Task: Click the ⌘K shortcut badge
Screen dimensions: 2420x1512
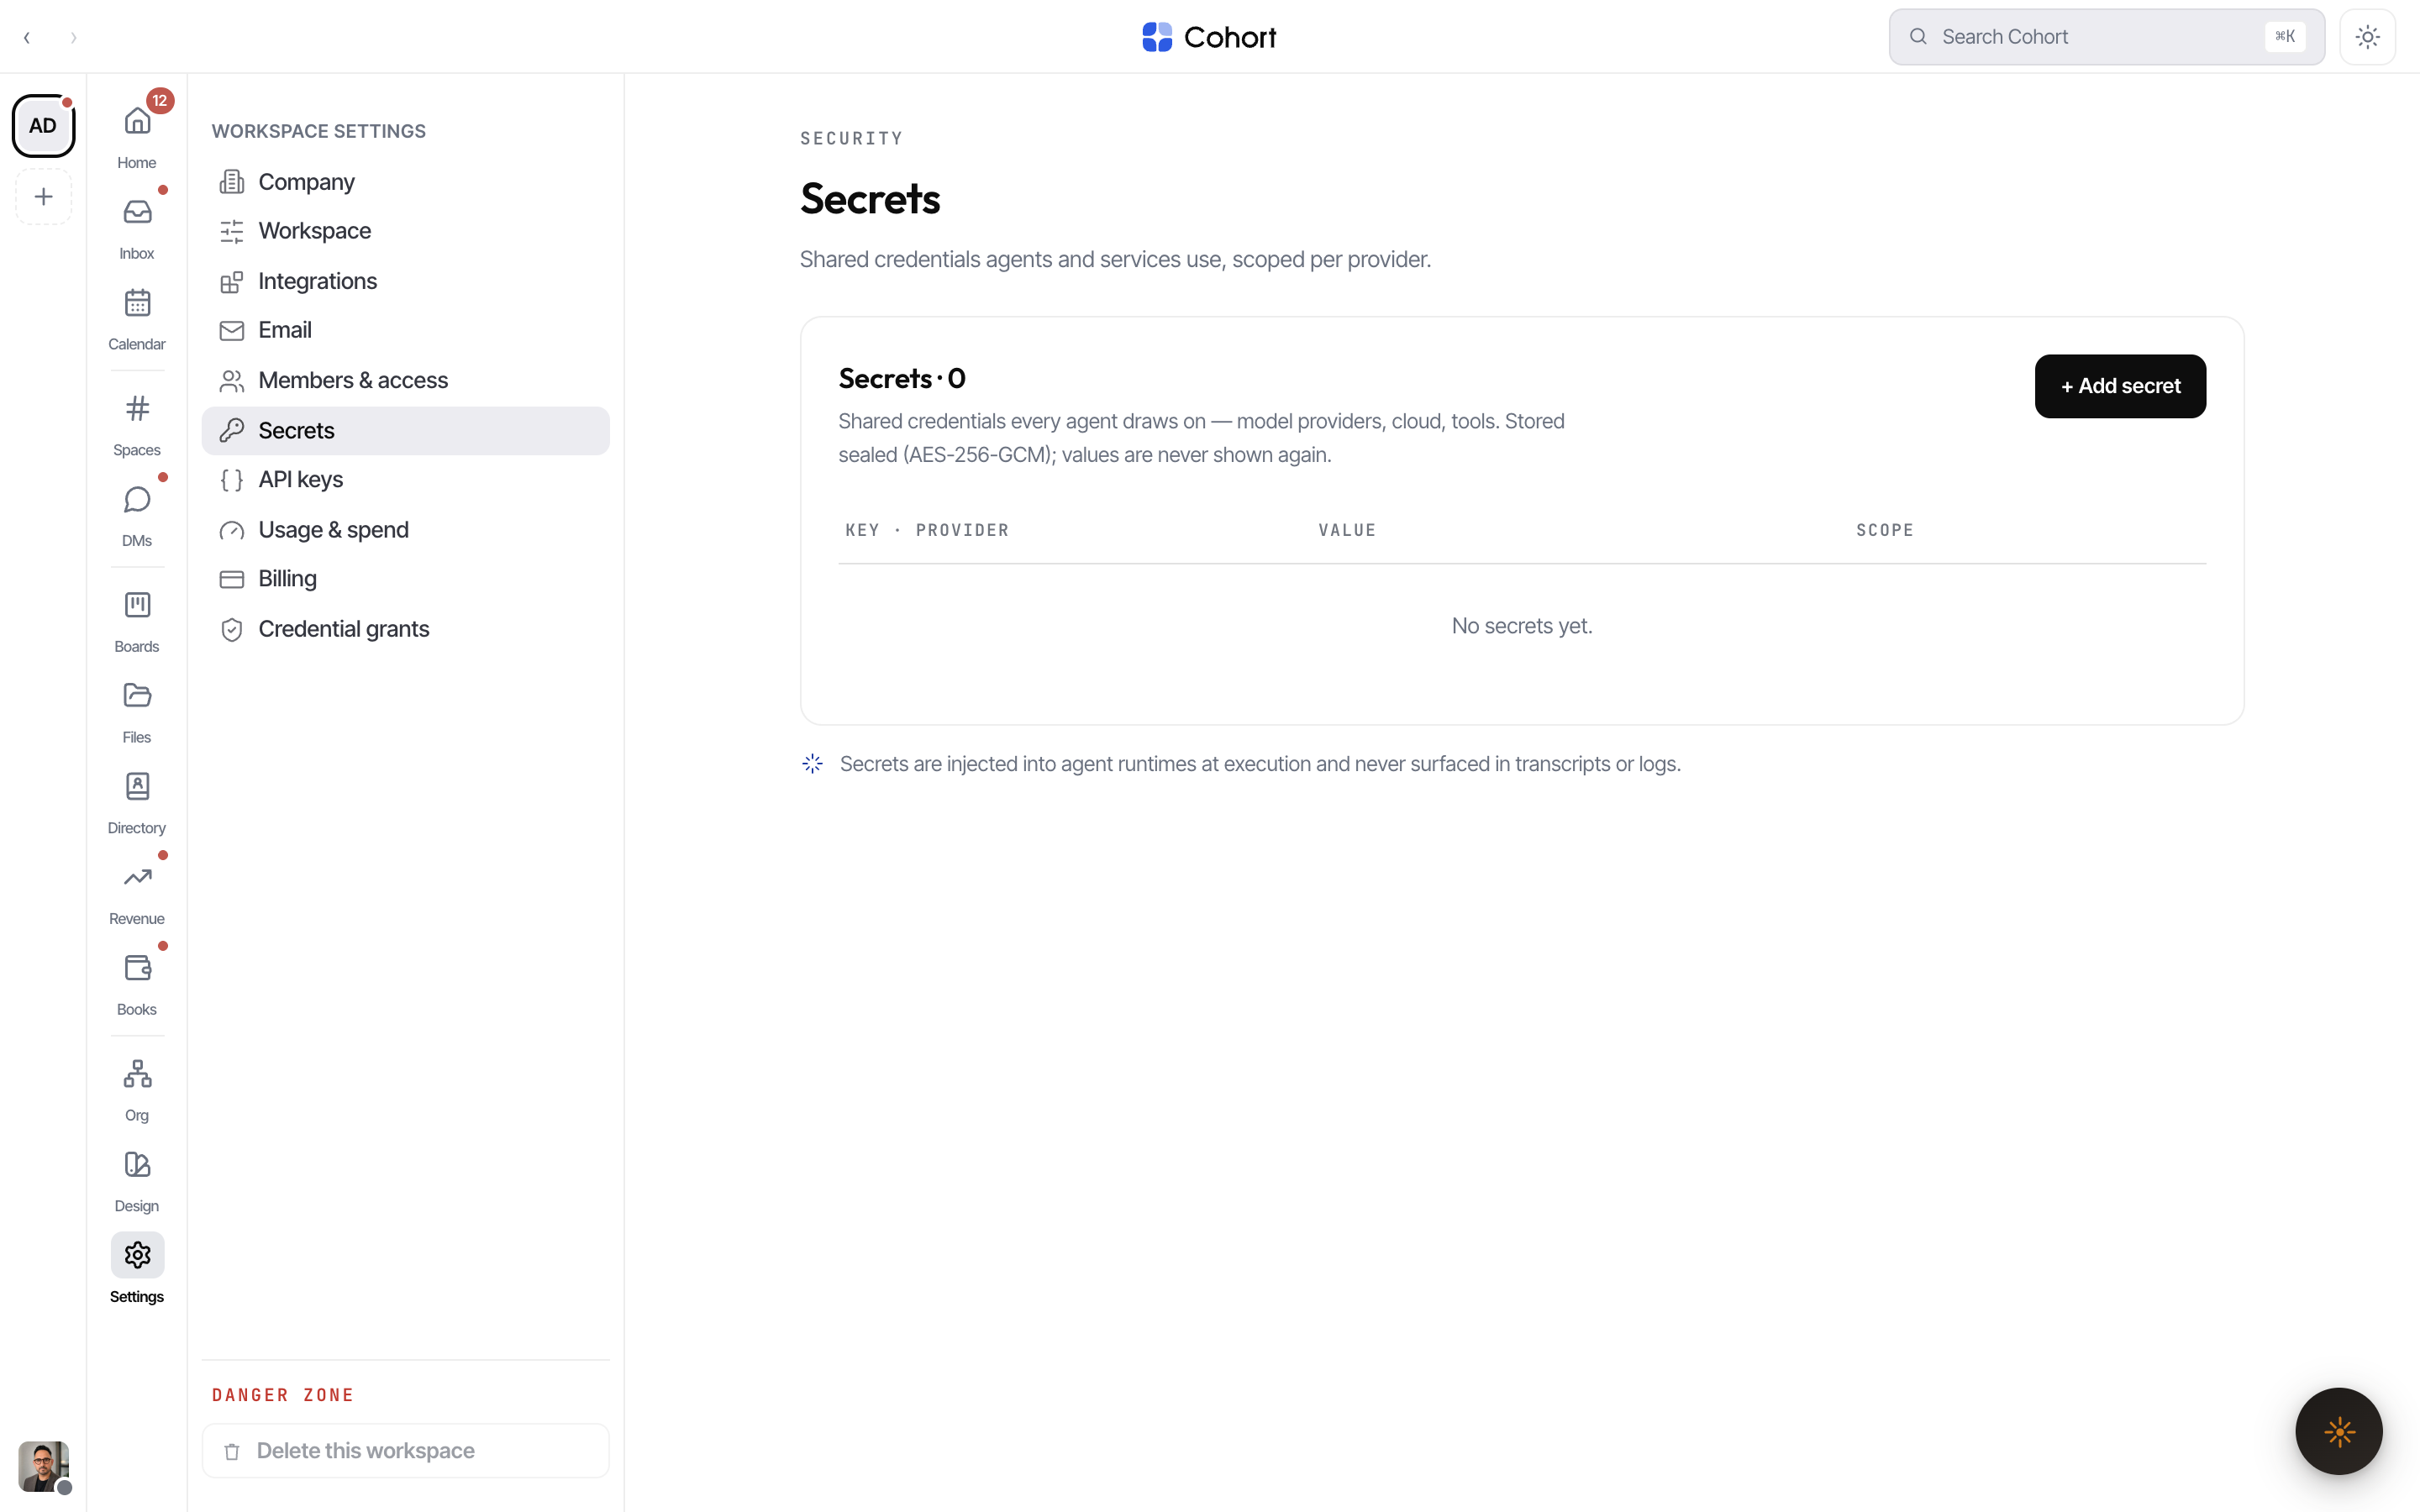Action: pos(2285,37)
